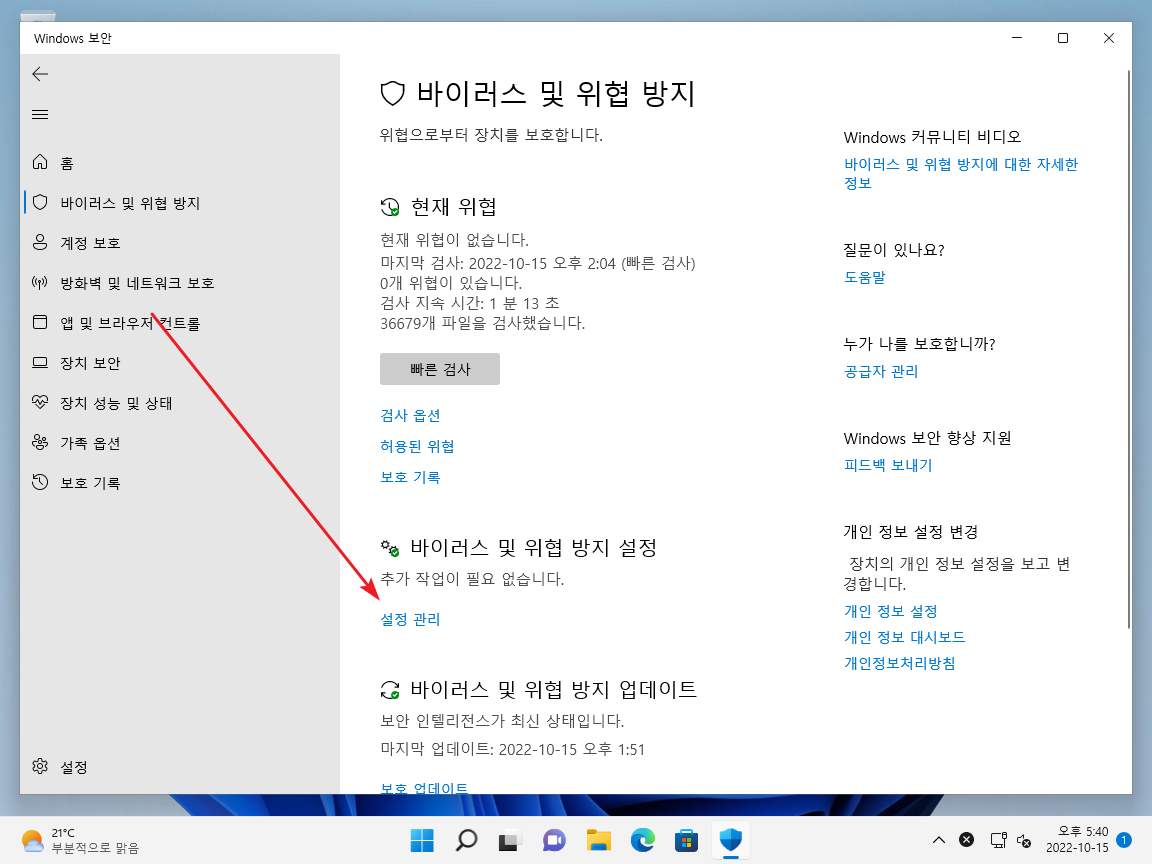The image size is (1152, 864).
Task: Launch Microsoft Edge from taskbar
Action: tap(643, 840)
